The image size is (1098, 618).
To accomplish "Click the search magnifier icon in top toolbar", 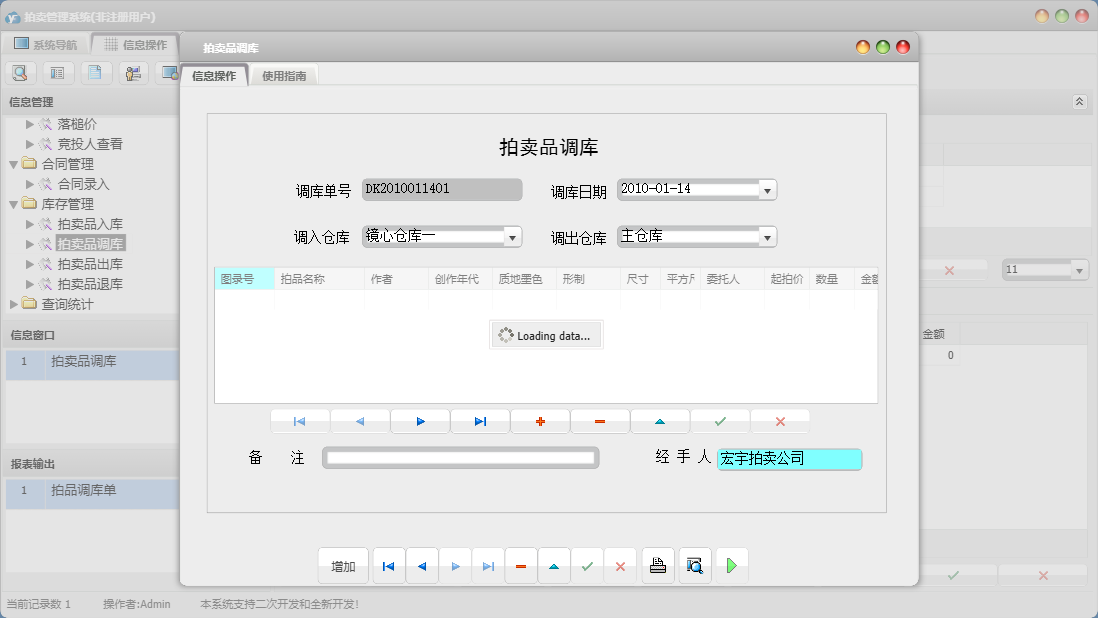I will pyautogui.click(x=20, y=72).
